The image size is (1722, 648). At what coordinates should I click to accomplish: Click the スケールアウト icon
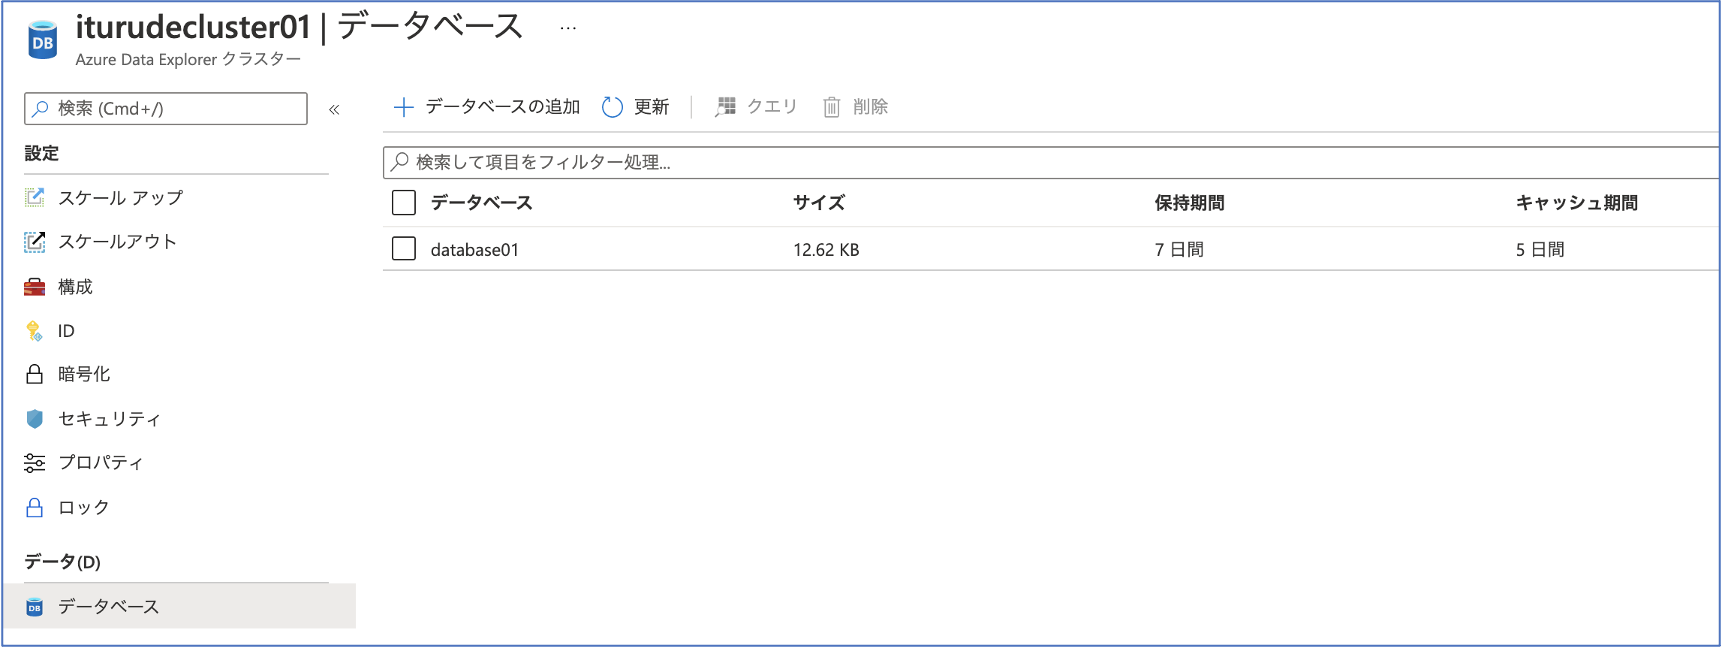pyautogui.click(x=35, y=241)
